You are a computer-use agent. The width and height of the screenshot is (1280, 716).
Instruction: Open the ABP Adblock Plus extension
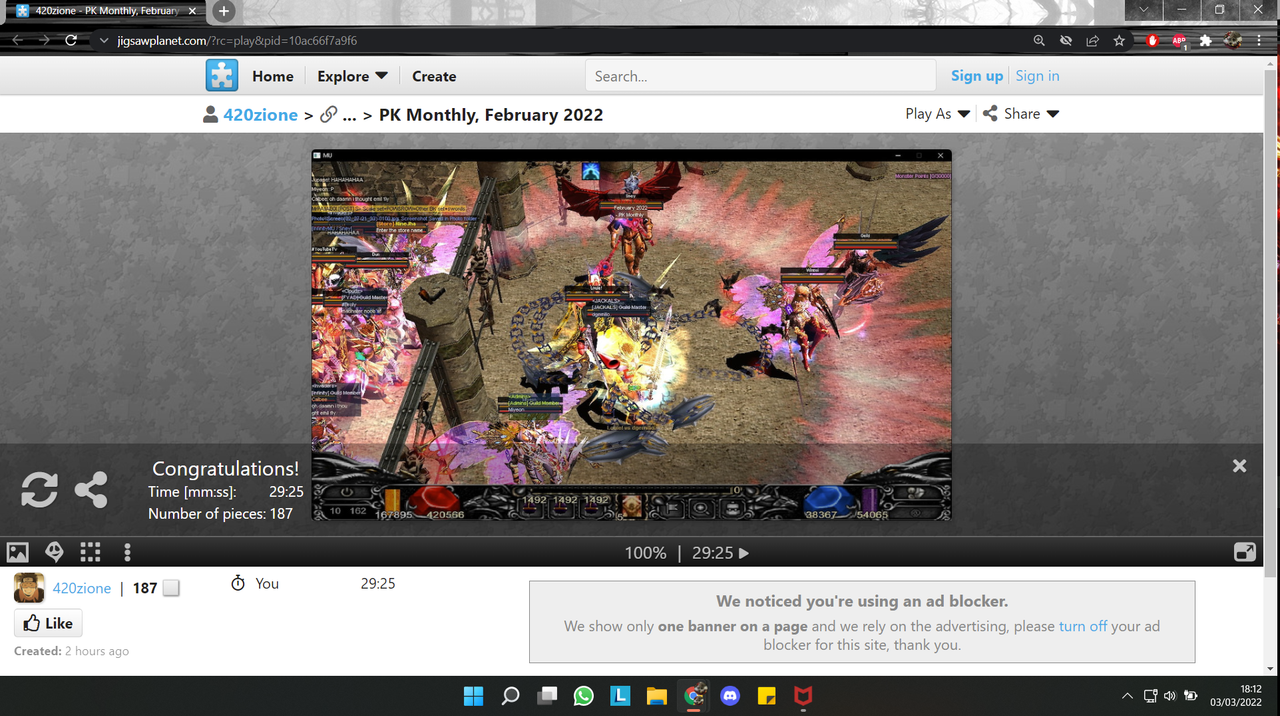click(x=1179, y=41)
